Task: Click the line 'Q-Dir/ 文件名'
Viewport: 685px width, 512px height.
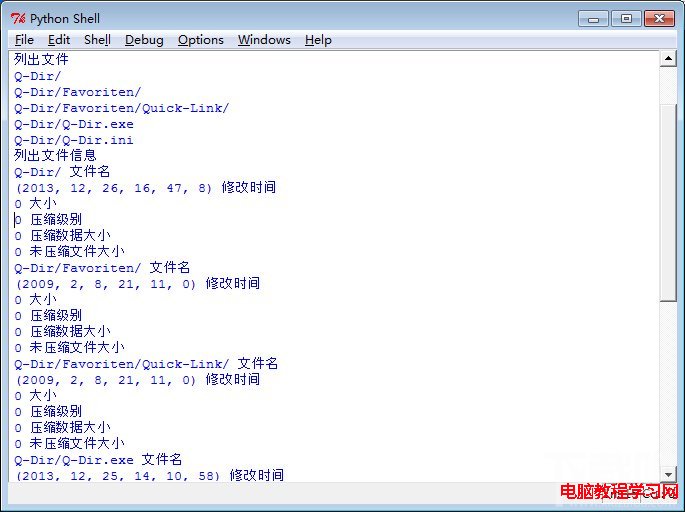Action: tap(62, 171)
